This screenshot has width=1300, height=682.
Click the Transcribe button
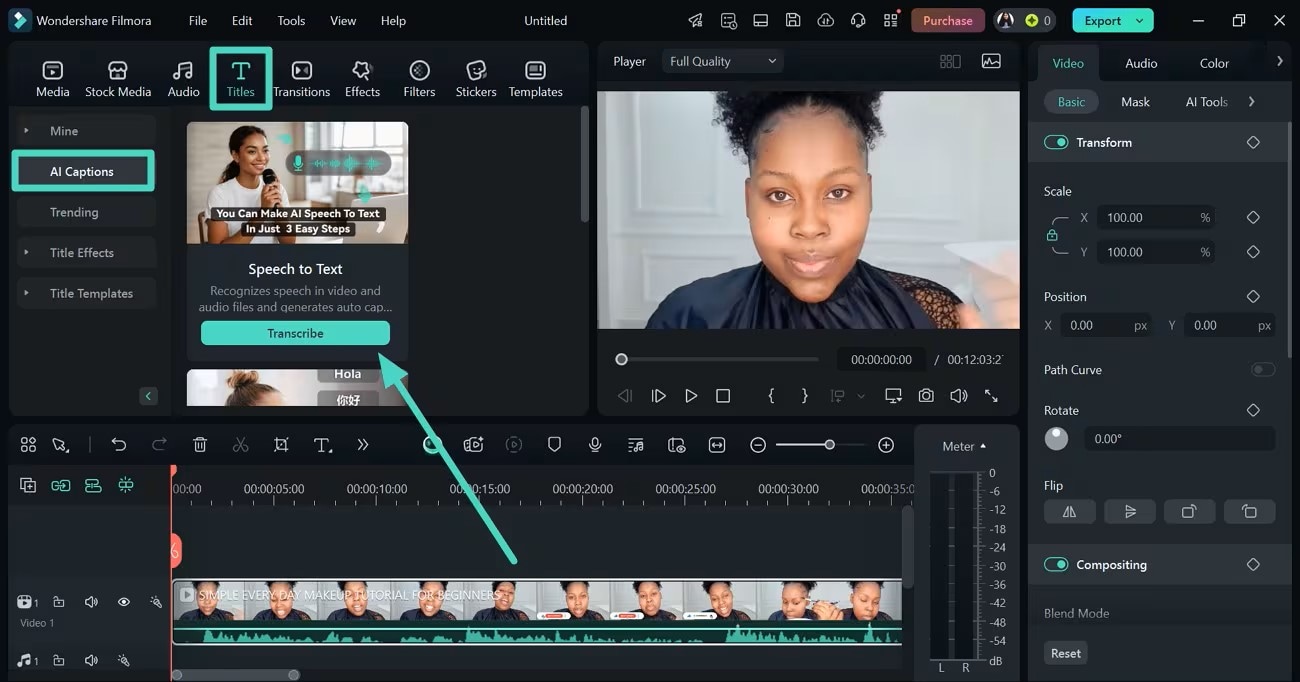(295, 331)
